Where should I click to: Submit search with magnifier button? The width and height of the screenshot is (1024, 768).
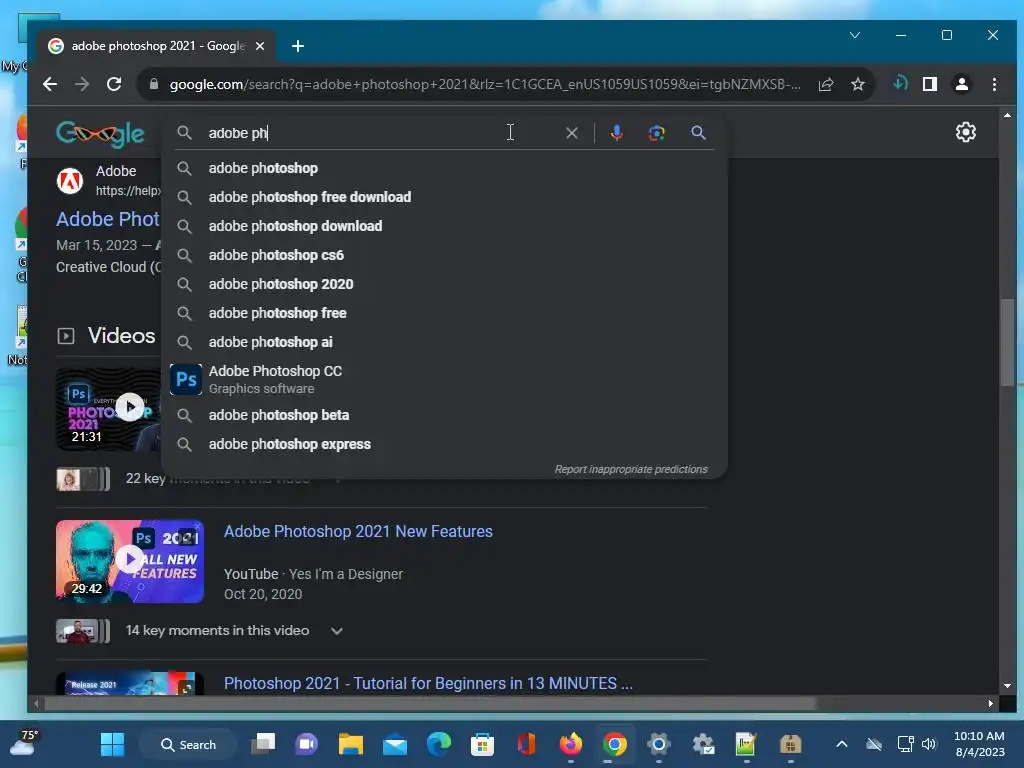pyautogui.click(x=698, y=133)
